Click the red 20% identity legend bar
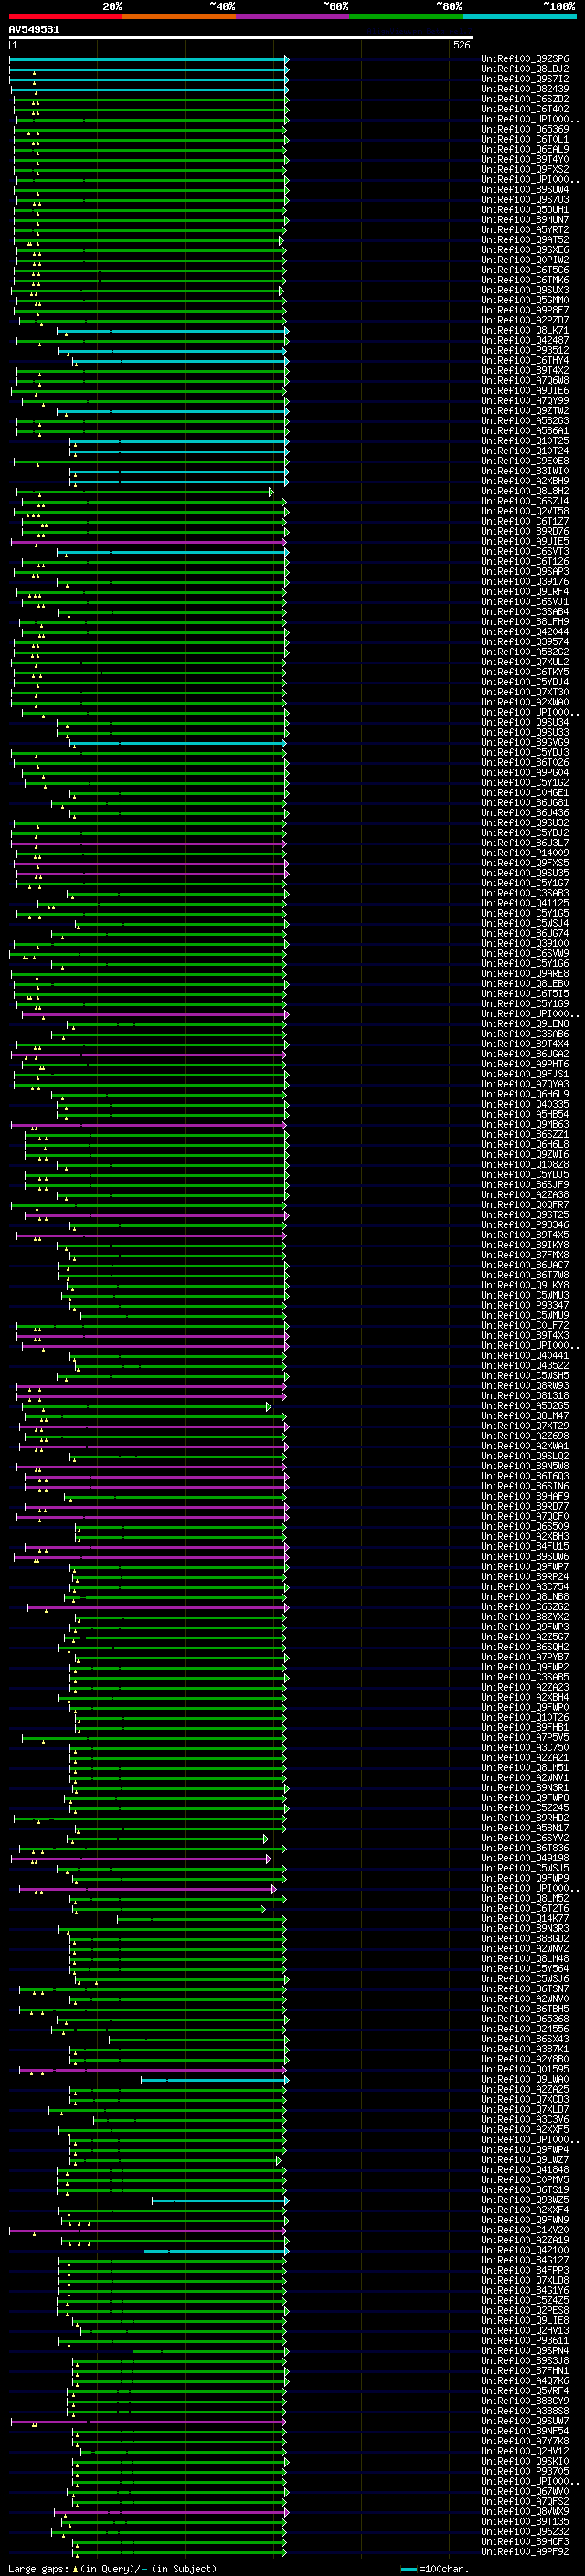 point(65,16)
